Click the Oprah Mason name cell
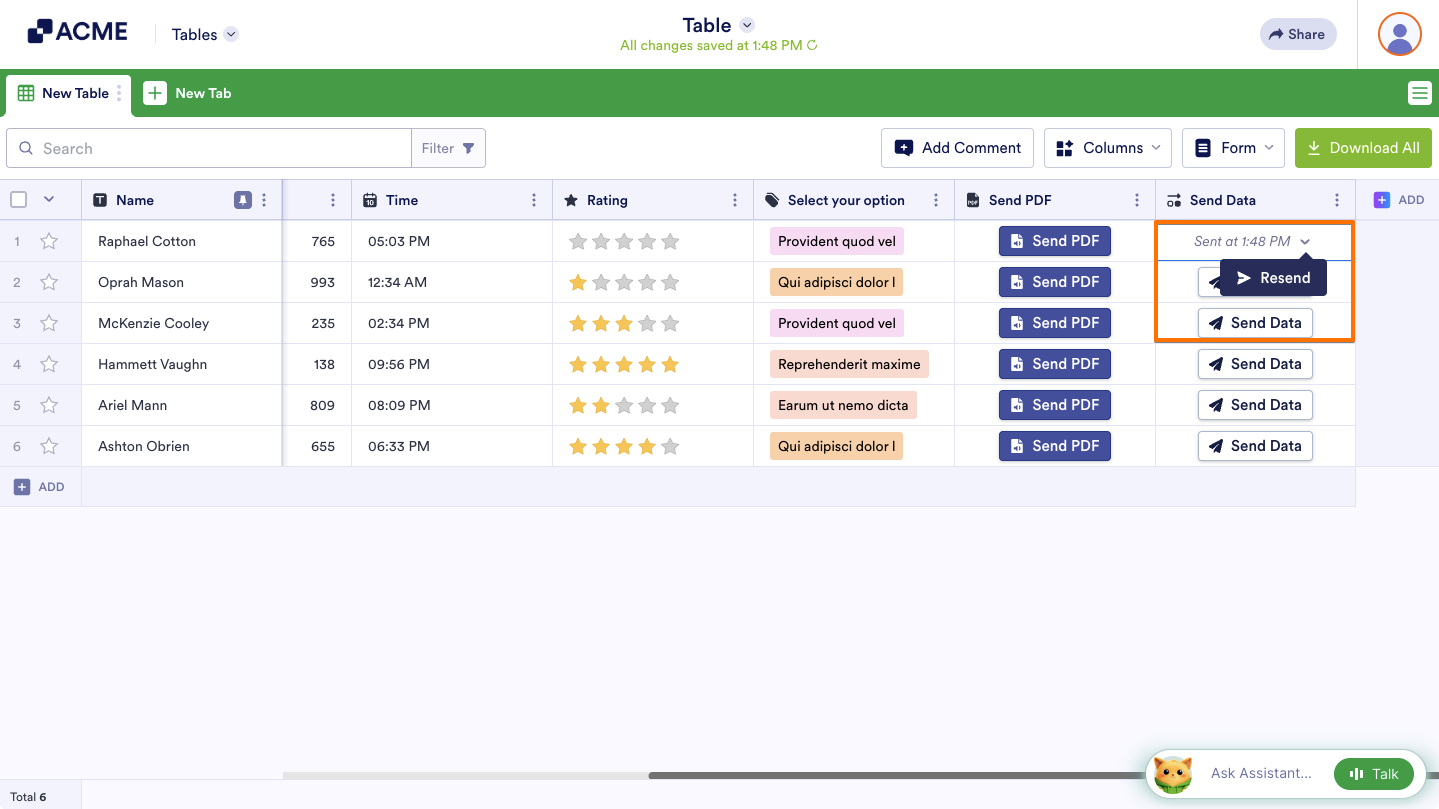Viewport: 1439px width, 809px height. point(181,282)
